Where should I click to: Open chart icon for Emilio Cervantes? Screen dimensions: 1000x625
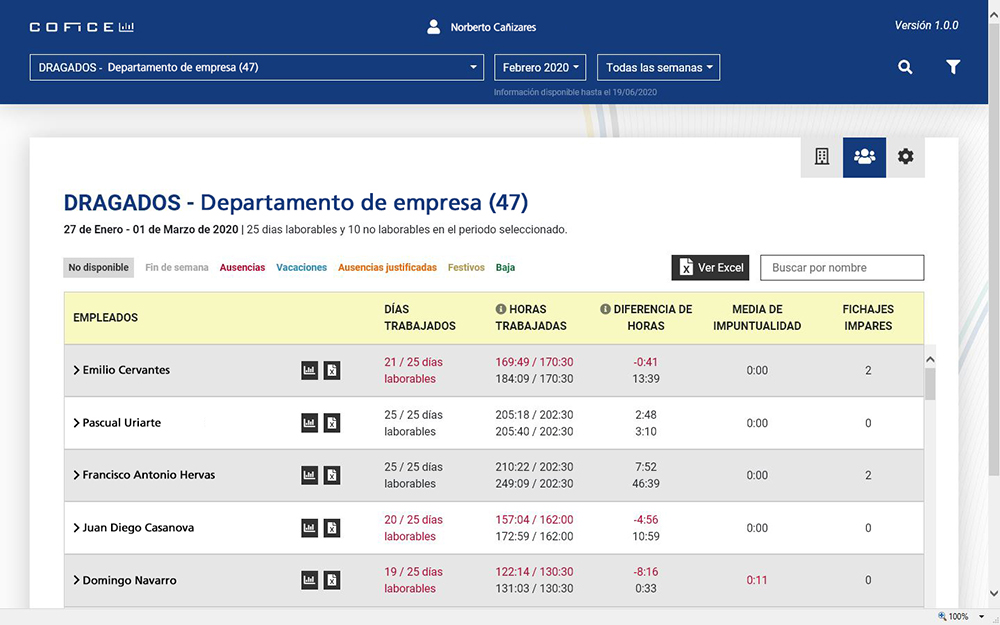pyautogui.click(x=310, y=370)
